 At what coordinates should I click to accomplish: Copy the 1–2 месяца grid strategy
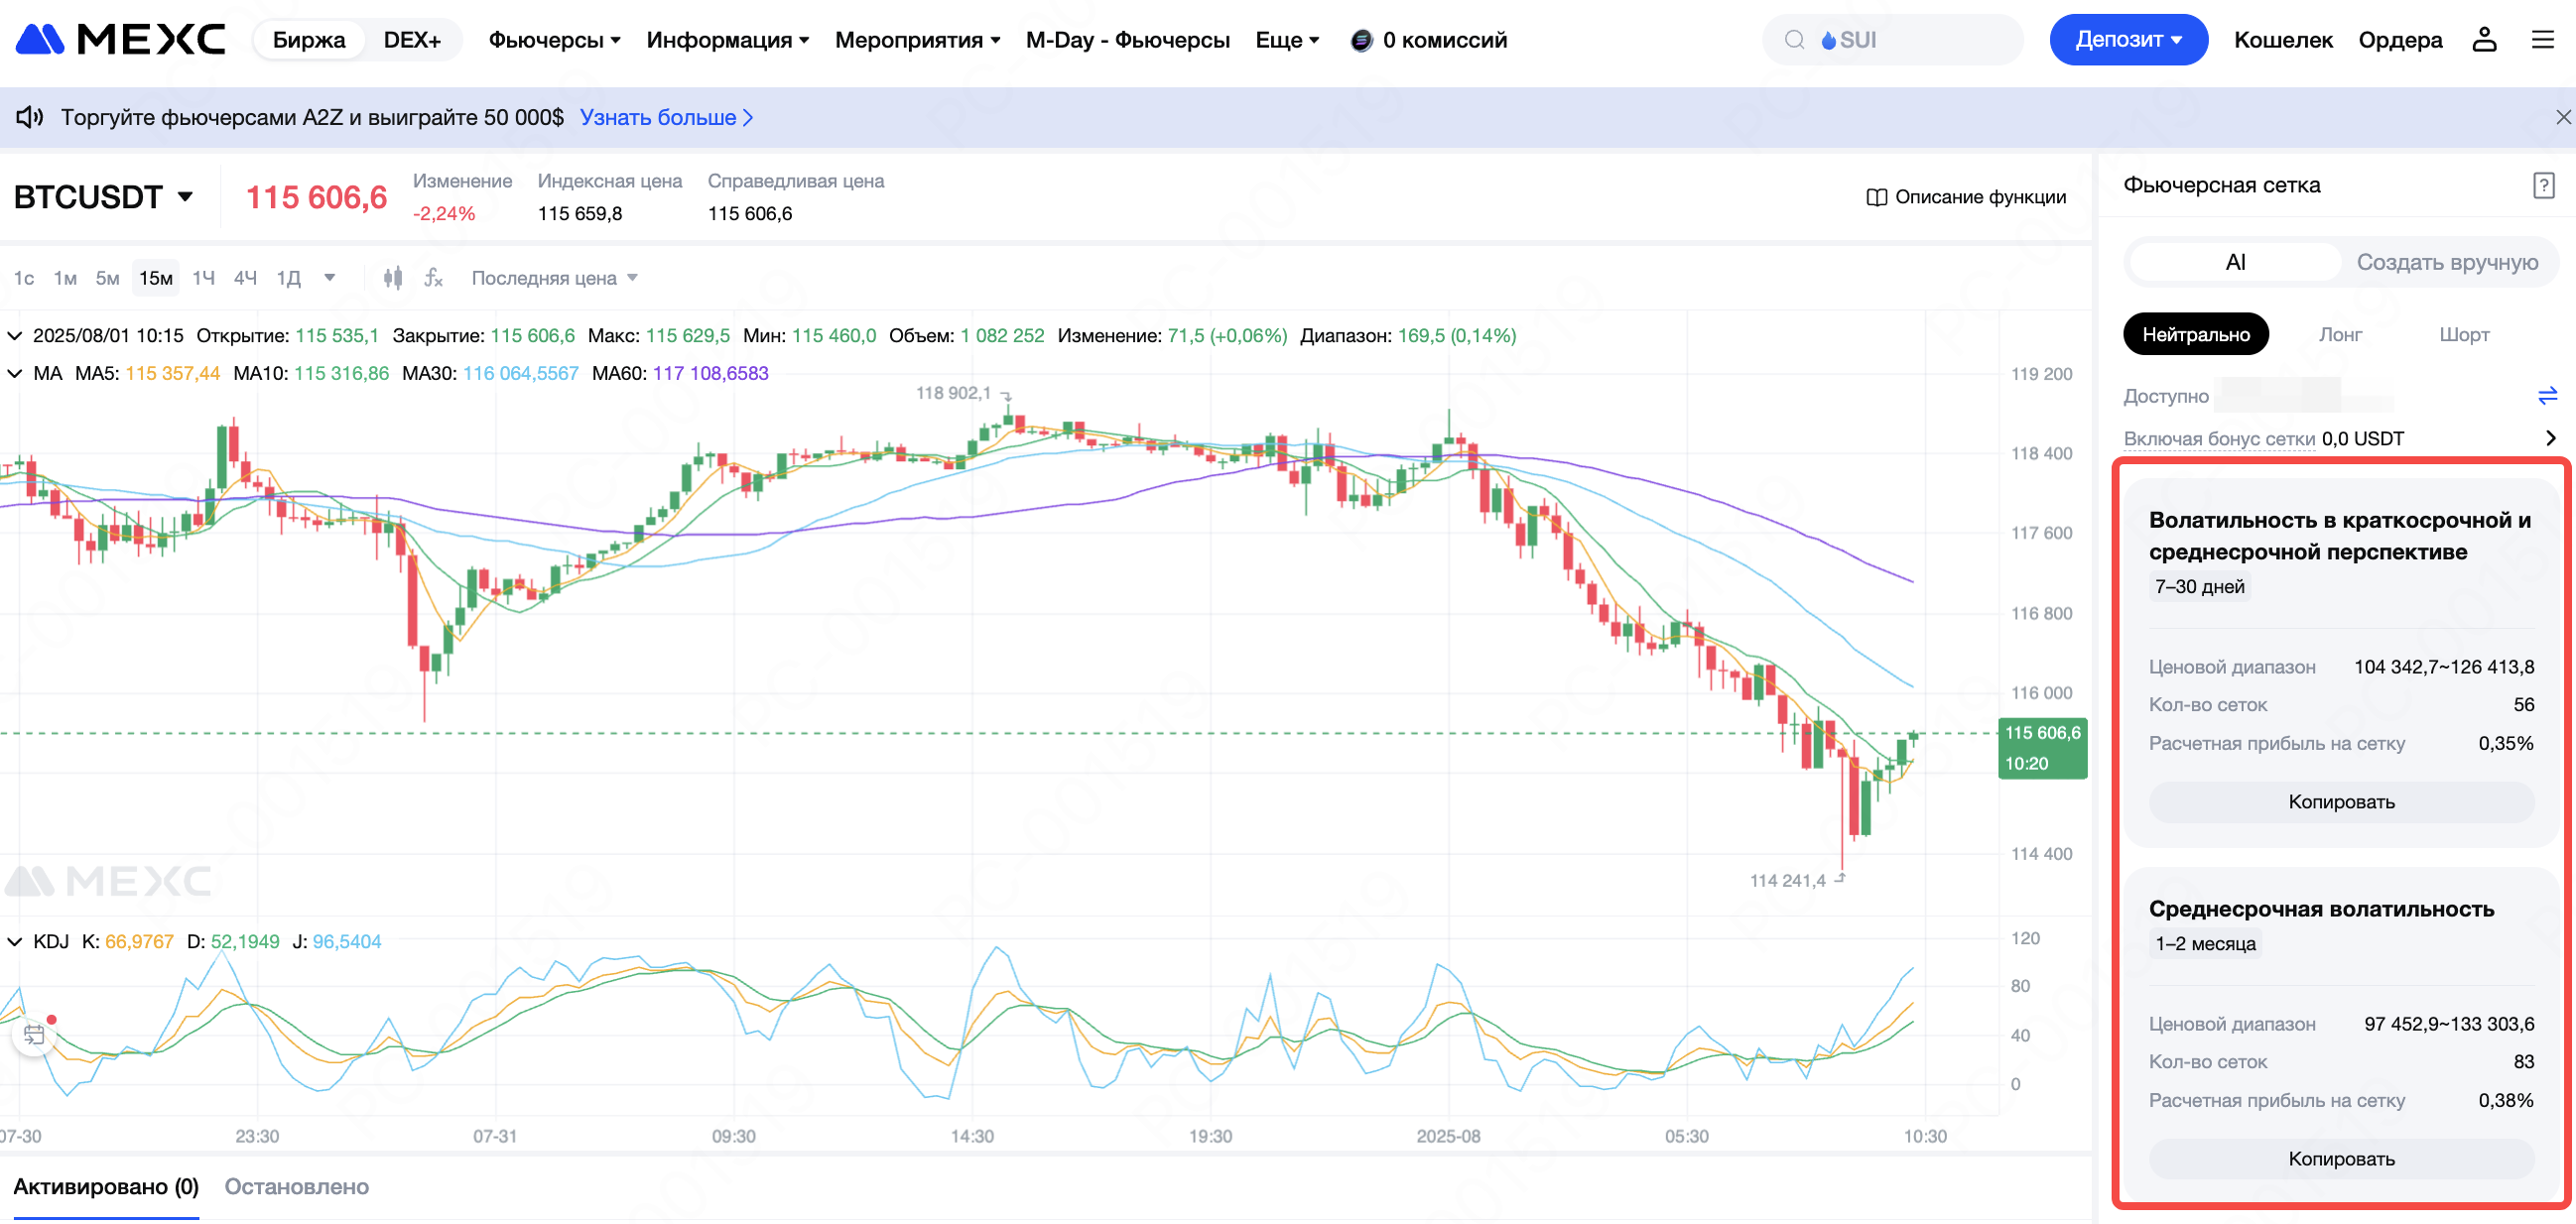(x=2341, y=1159)
